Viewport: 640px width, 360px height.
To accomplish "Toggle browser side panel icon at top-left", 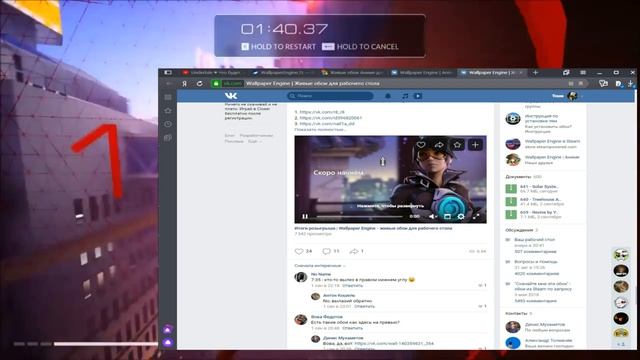I will click(168, 73).
